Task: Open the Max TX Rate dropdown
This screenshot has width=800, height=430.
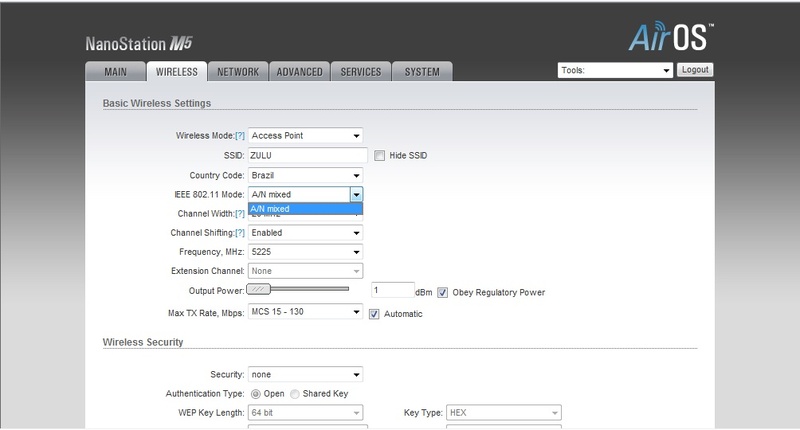Action: [x=305, y=312]
